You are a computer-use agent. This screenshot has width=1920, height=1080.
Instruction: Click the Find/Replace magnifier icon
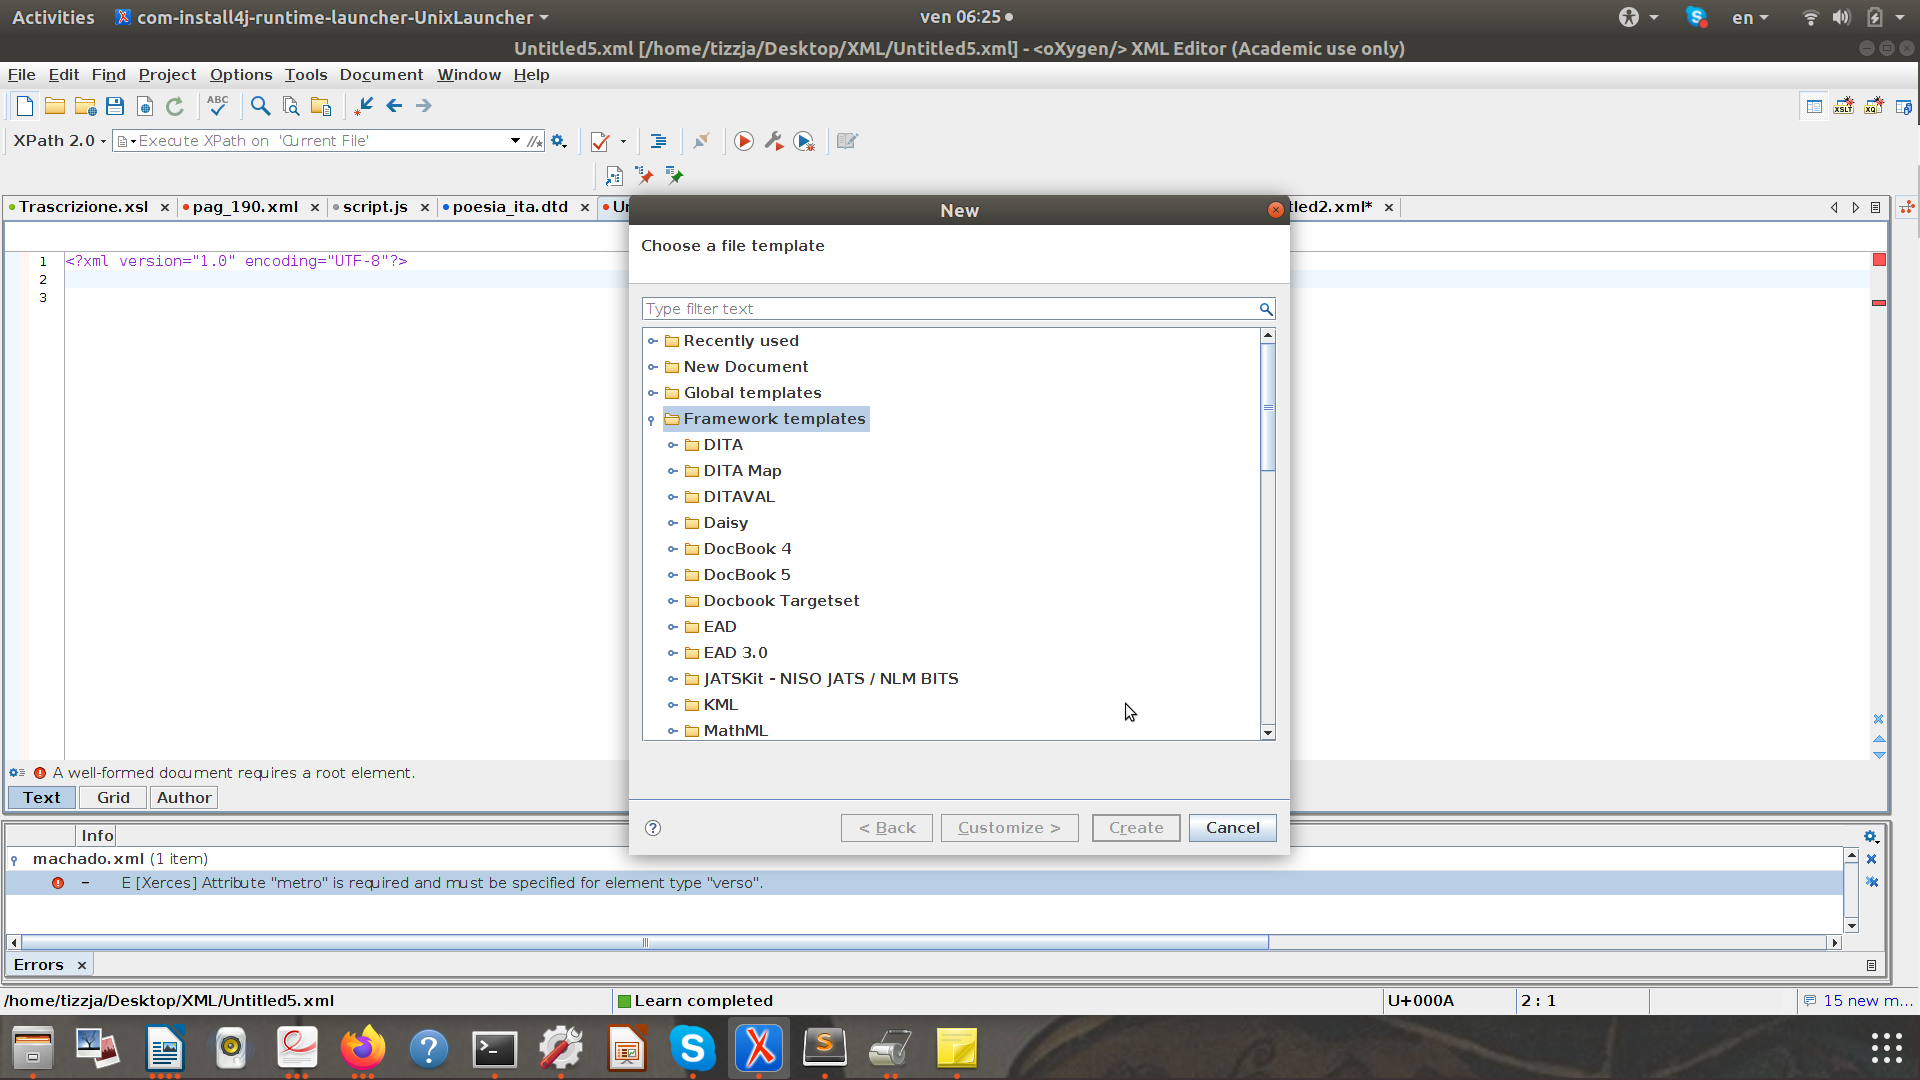260,106
